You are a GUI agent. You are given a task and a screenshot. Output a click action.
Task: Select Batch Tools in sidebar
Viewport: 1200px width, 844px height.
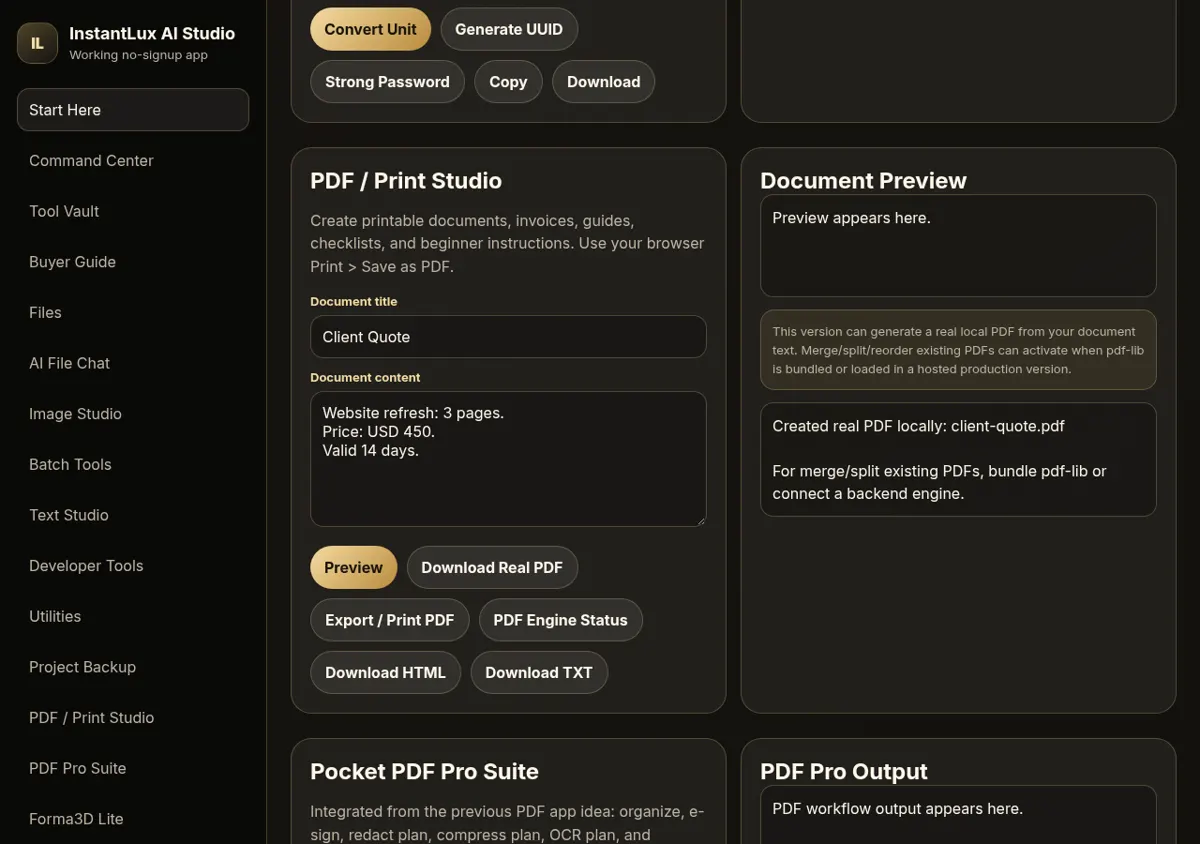tap(133, 464)
